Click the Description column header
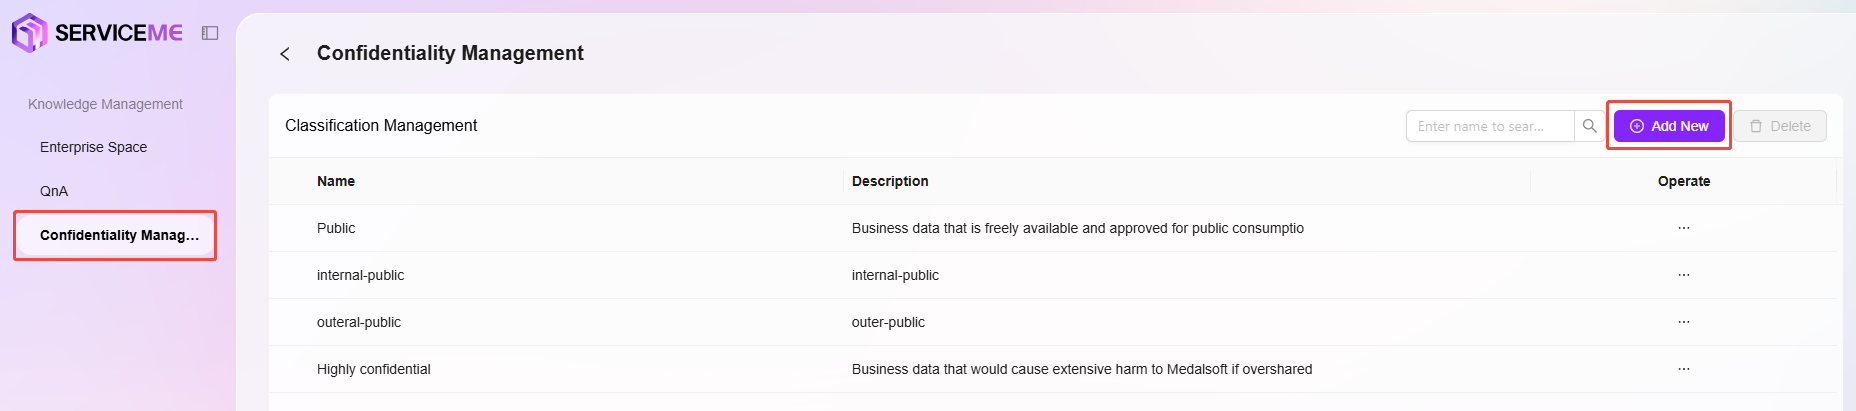Image resolution: width=1856 pixels, height=411 pixels. tap(890, 181)
